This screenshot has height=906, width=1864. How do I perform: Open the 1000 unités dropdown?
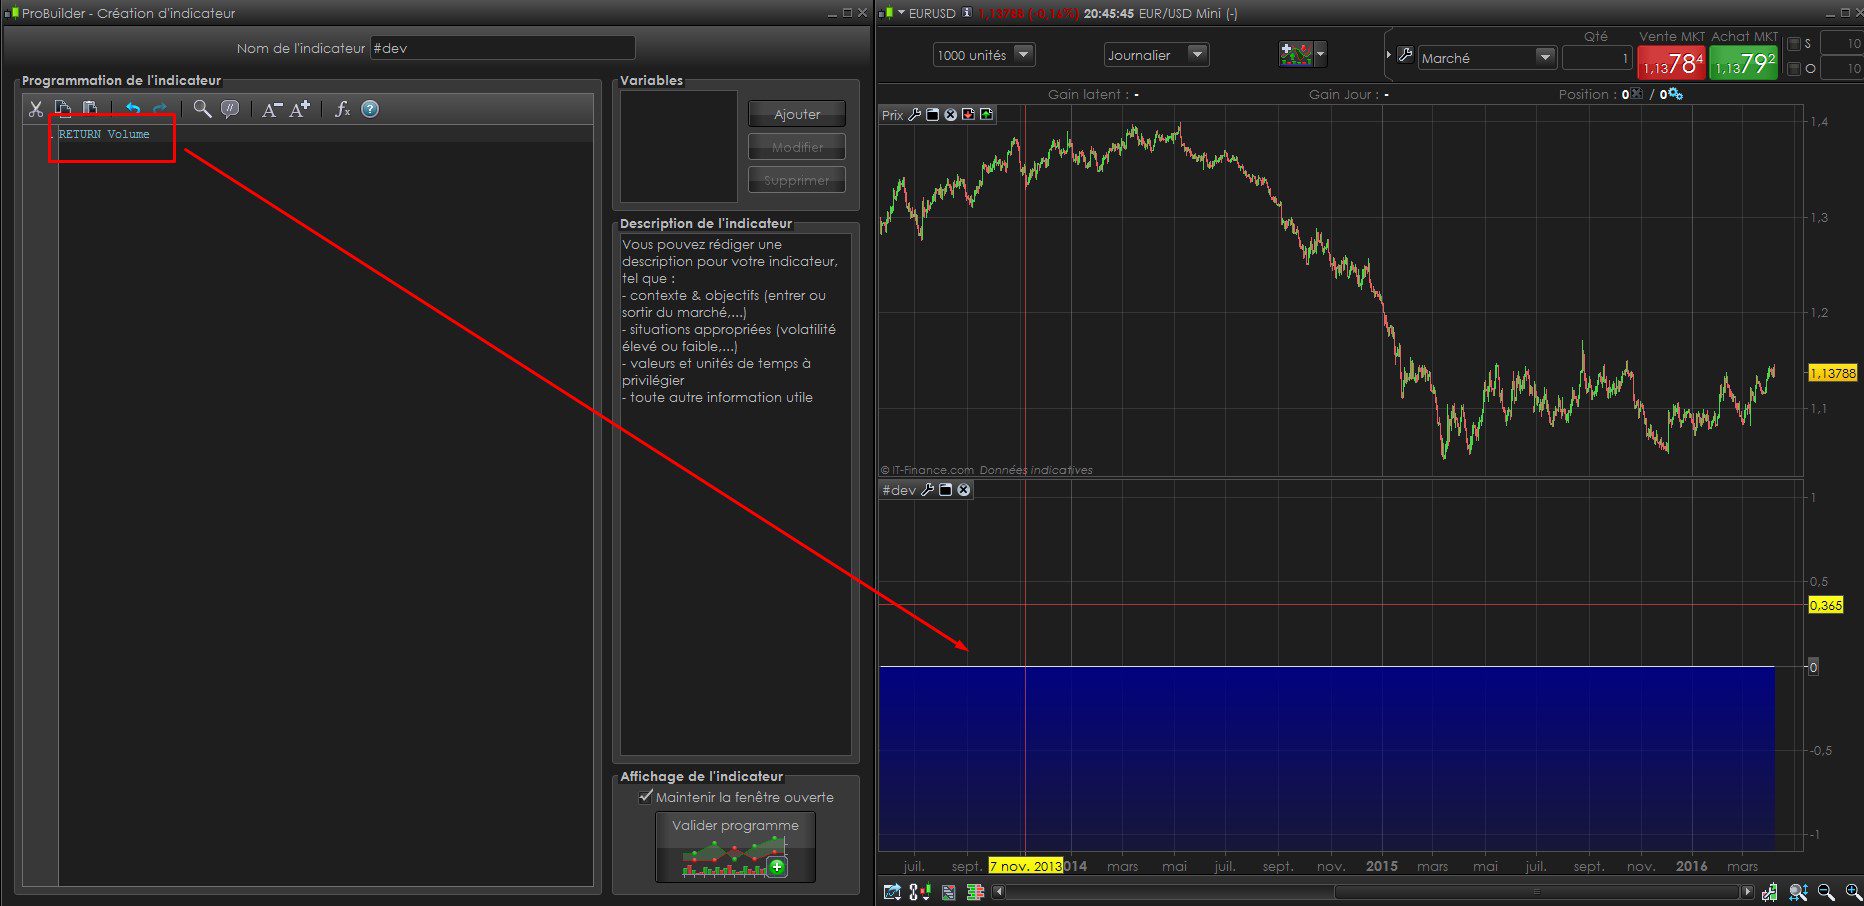(x=984, y=55)
